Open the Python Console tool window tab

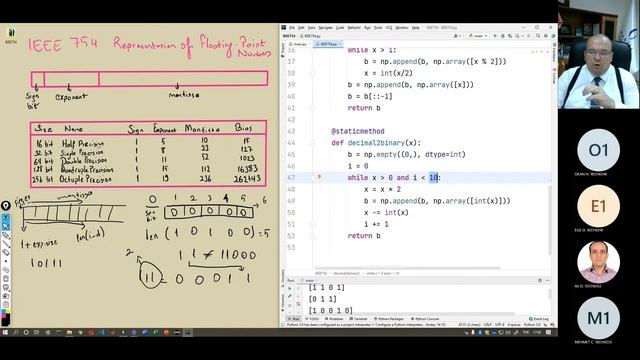pos(425,319)
